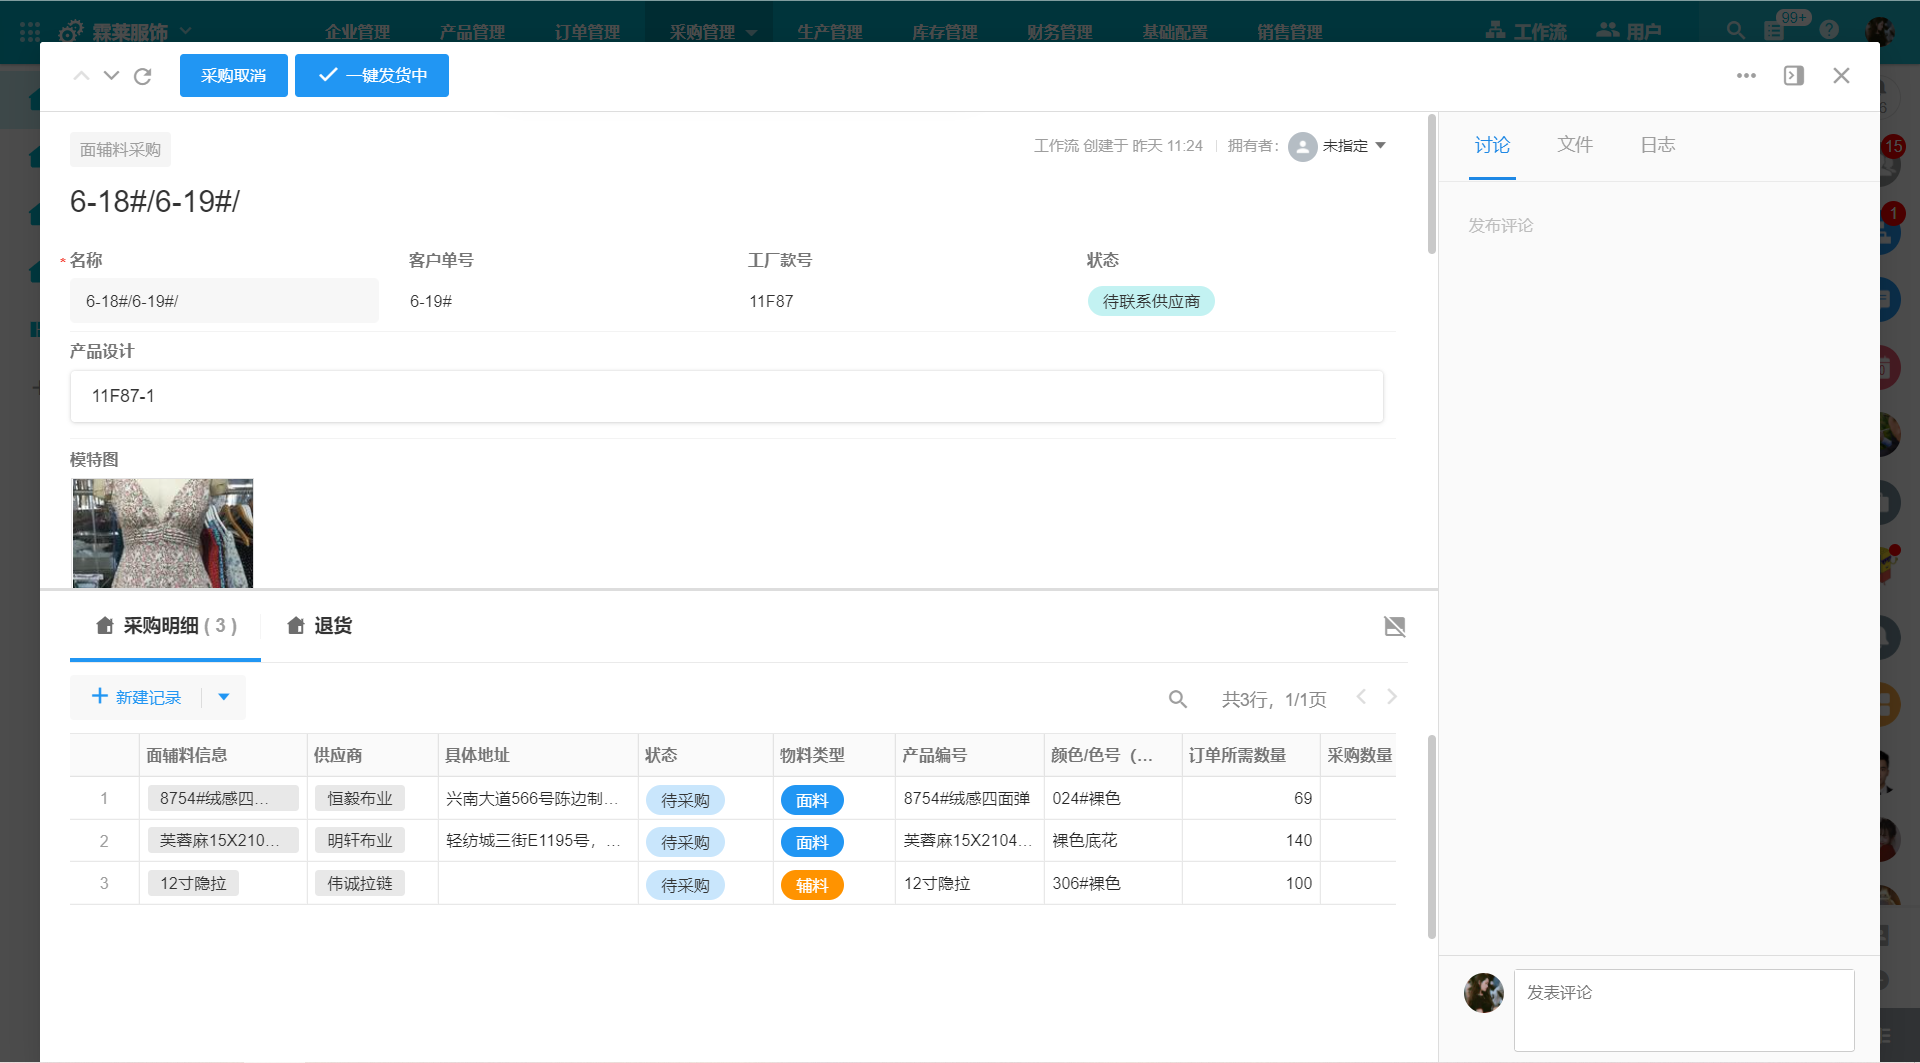Viewport: 1920px width, 1063px height.
Task: Open help via the question mark icon
Action: coord(1831,28)
